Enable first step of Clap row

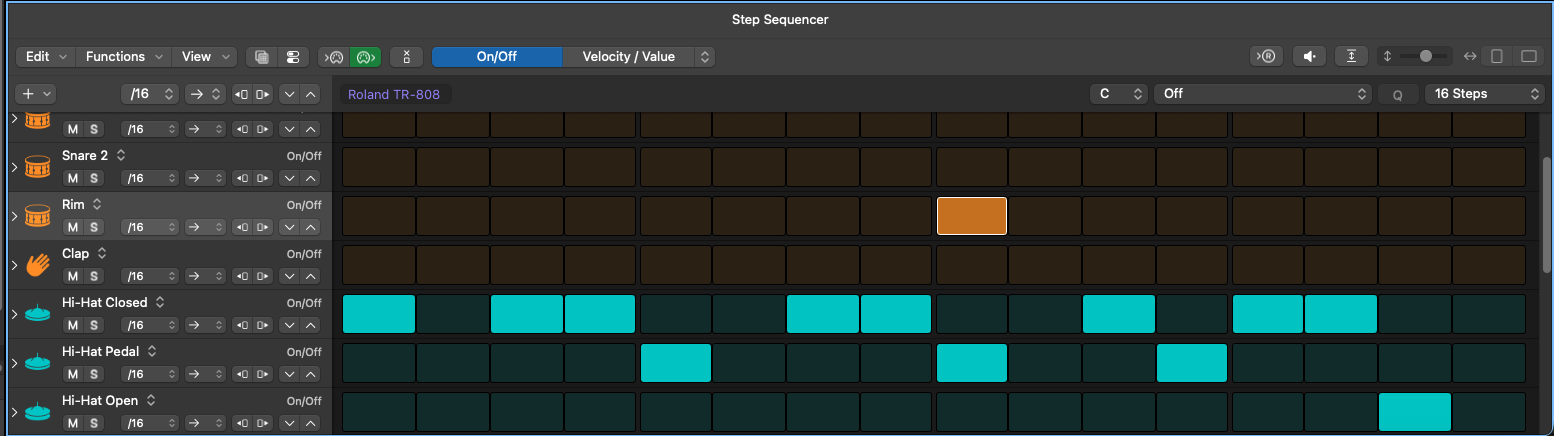pos(379,265)
